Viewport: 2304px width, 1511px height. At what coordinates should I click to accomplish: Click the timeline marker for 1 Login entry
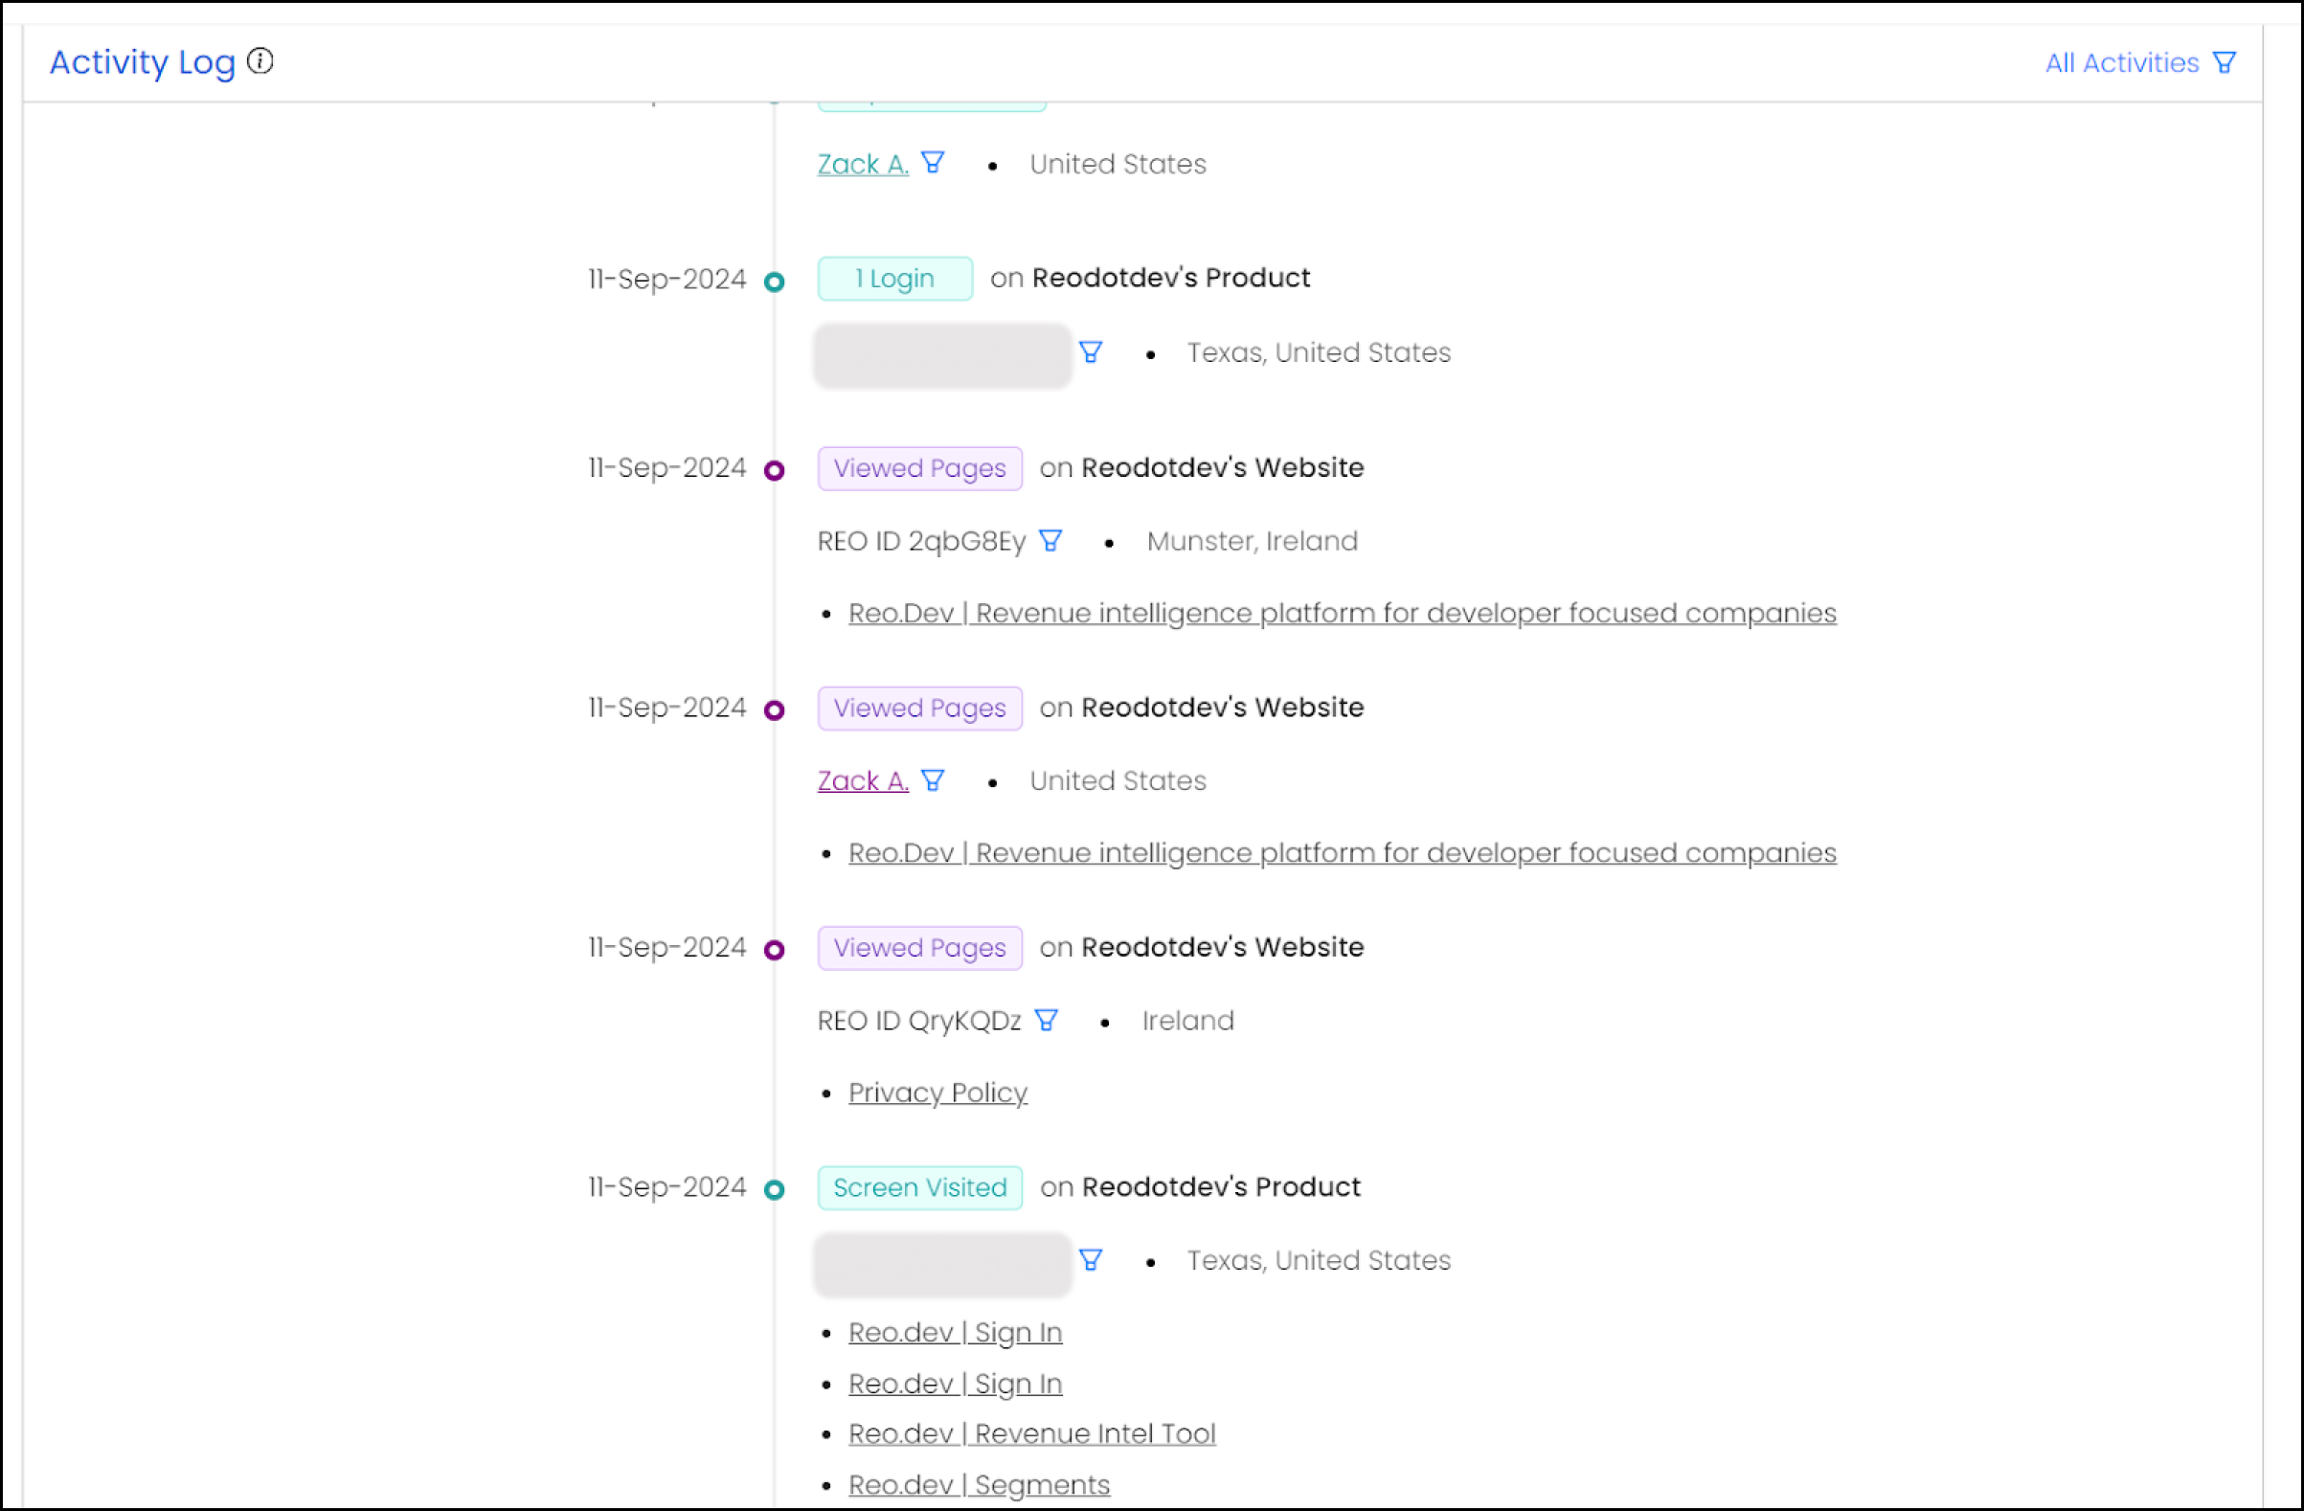point(774,282)
